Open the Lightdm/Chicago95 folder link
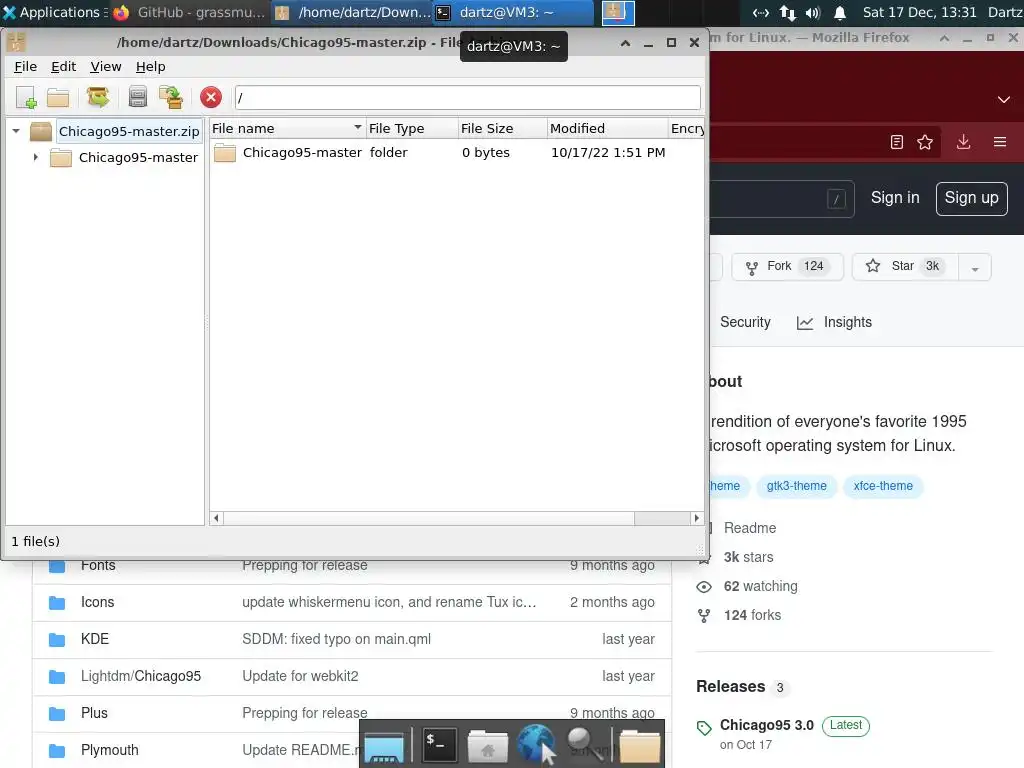 (141, 676)
